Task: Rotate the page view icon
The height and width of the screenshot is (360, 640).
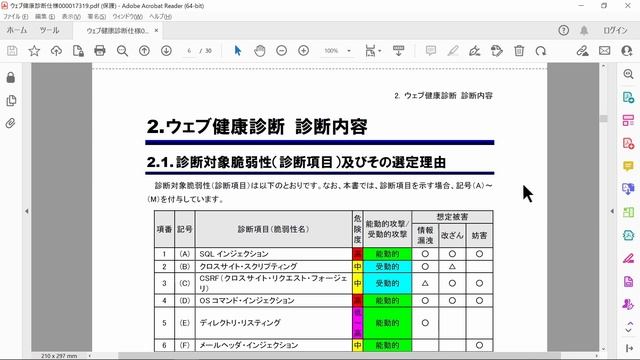Action: coord(541,51)
